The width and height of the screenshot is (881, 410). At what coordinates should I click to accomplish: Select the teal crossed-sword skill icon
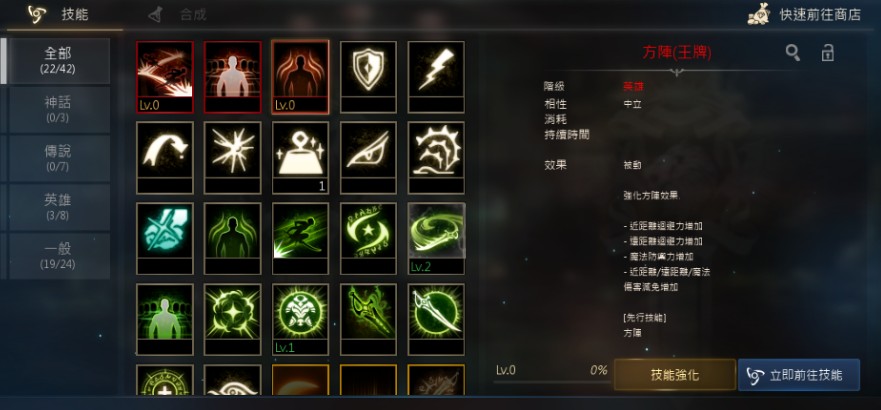pyautogui.click(x=165, y=239)
